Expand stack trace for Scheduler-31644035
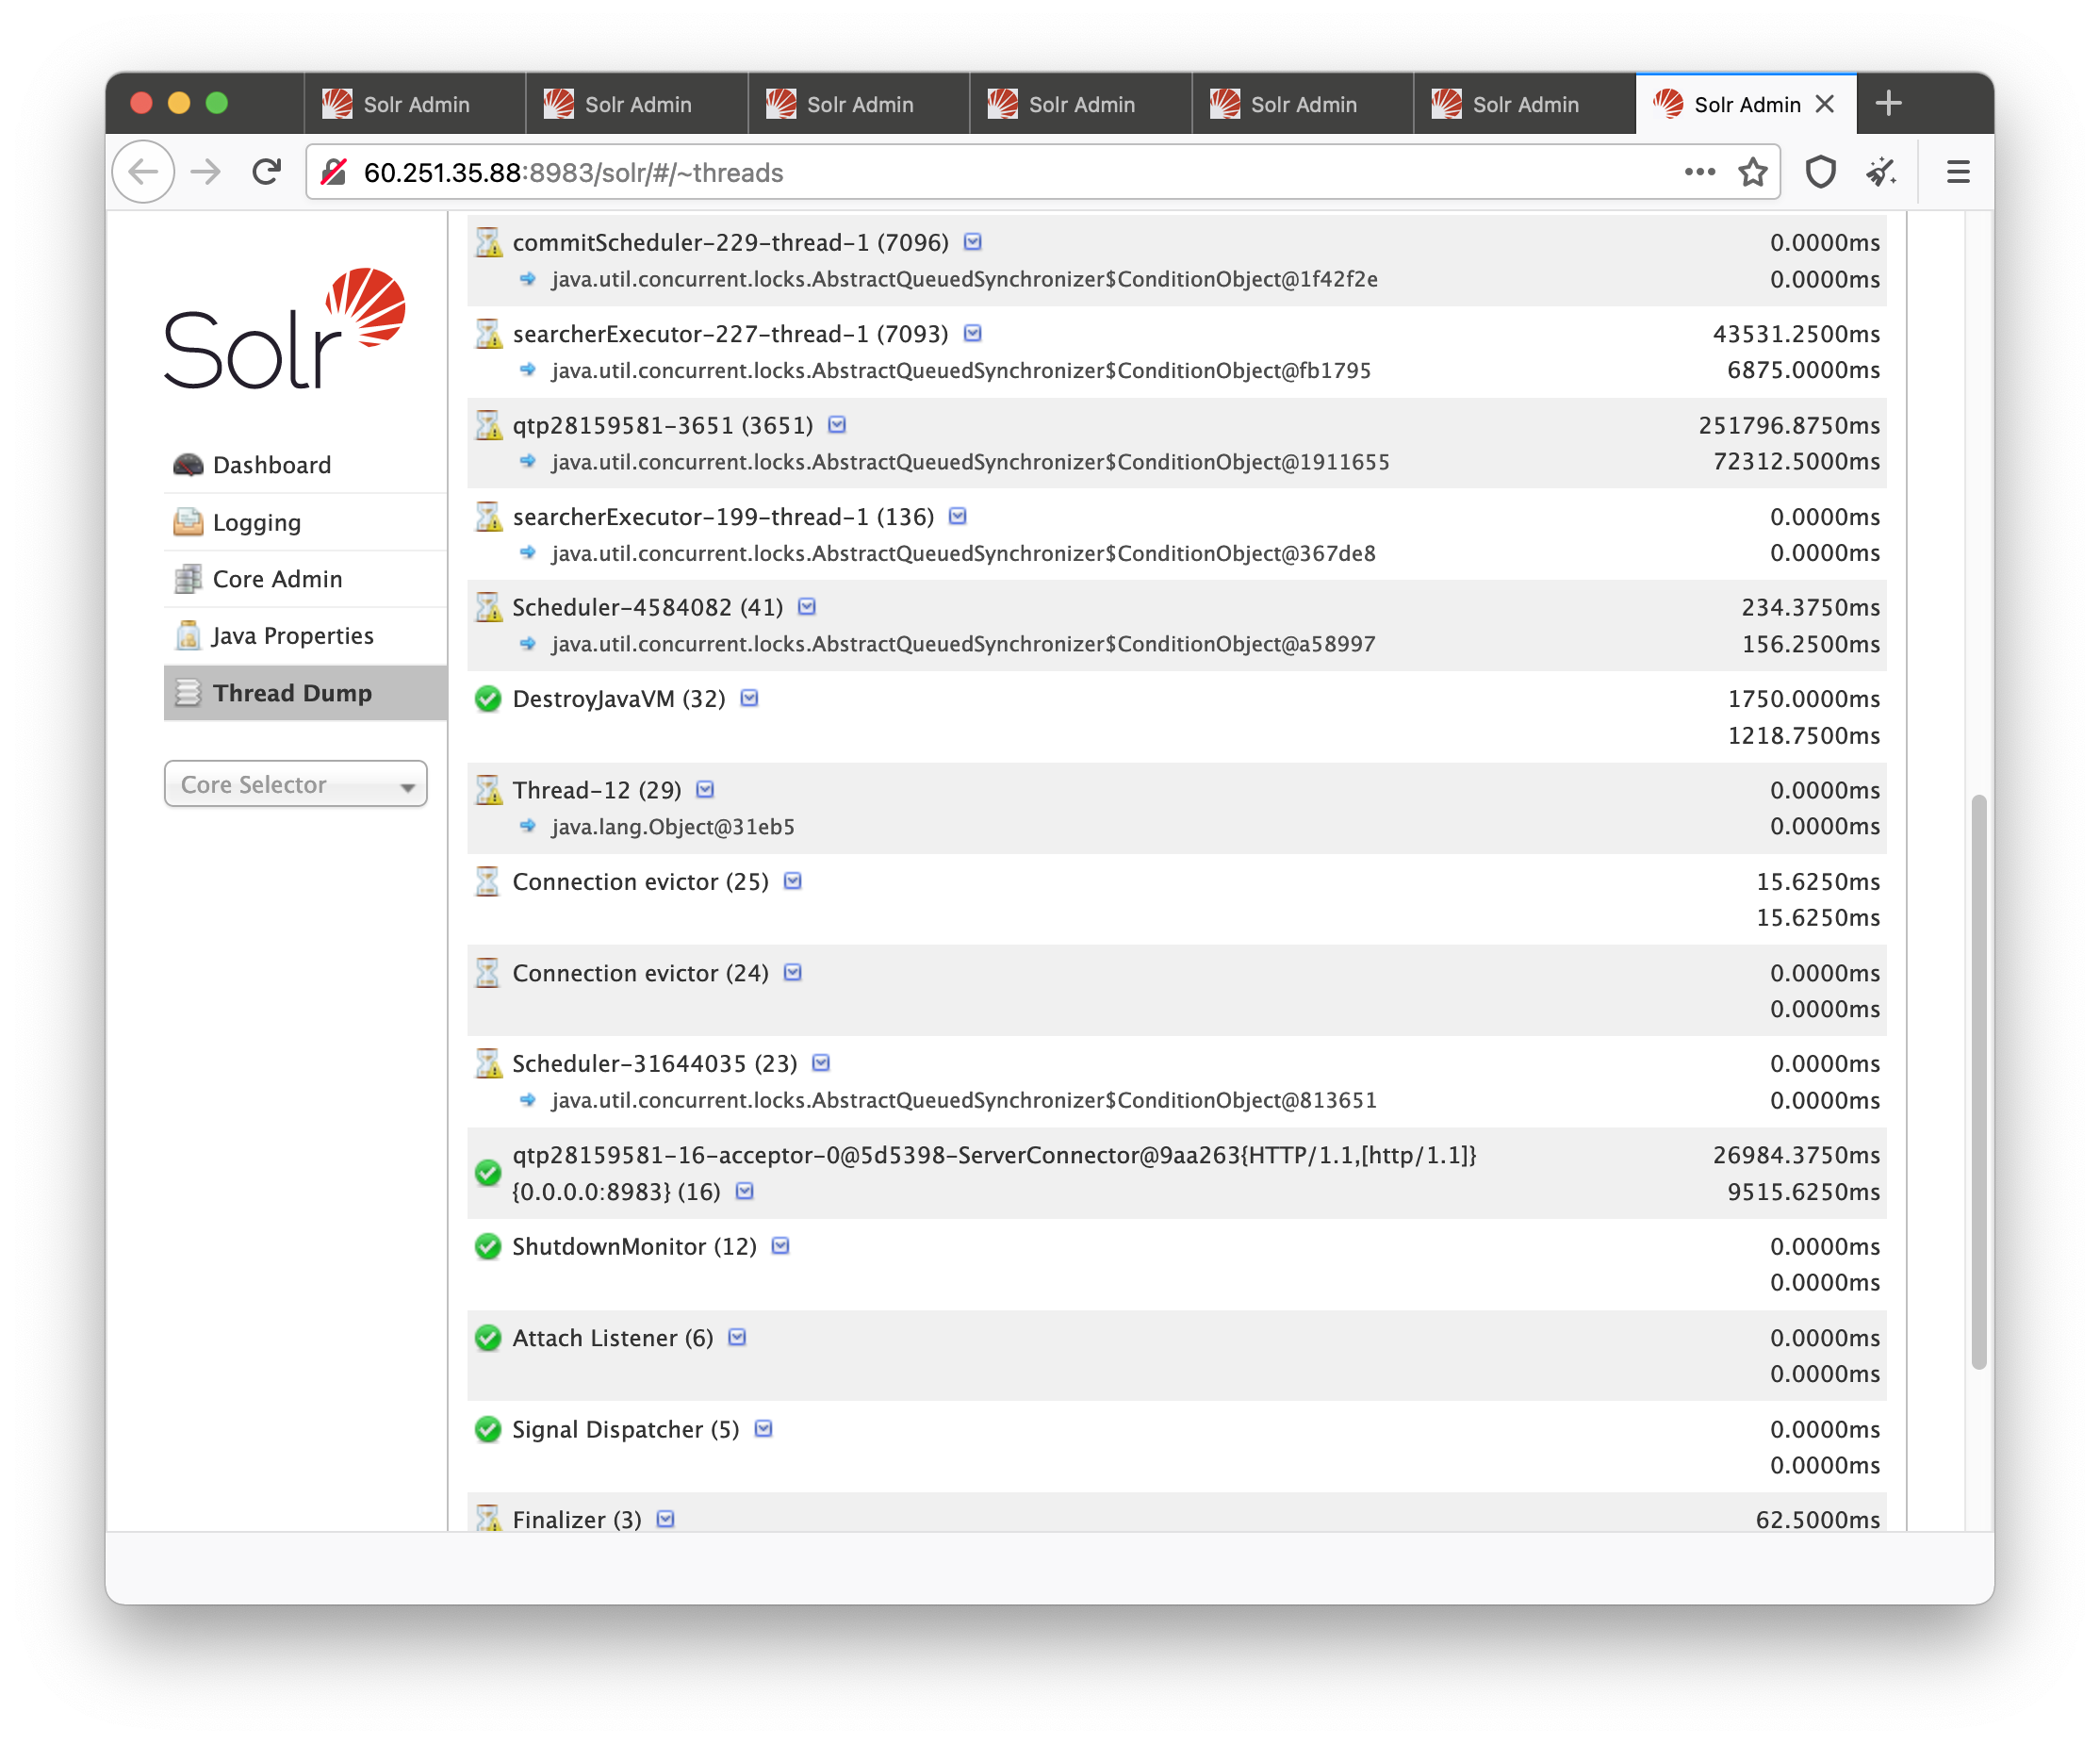This screenshot has height=1744, width=2100. coord(821,1063)
